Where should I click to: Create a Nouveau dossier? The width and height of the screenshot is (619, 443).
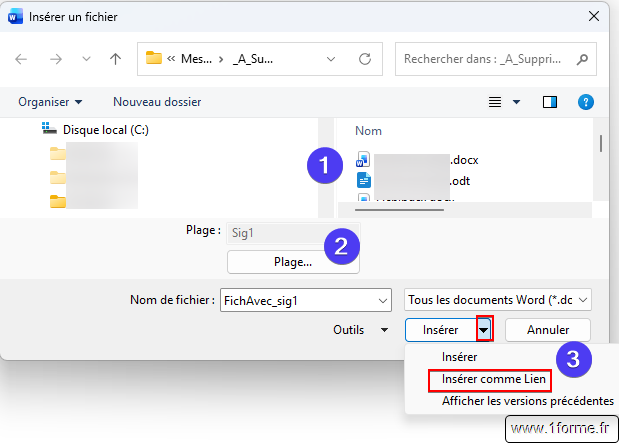[157, 102]
